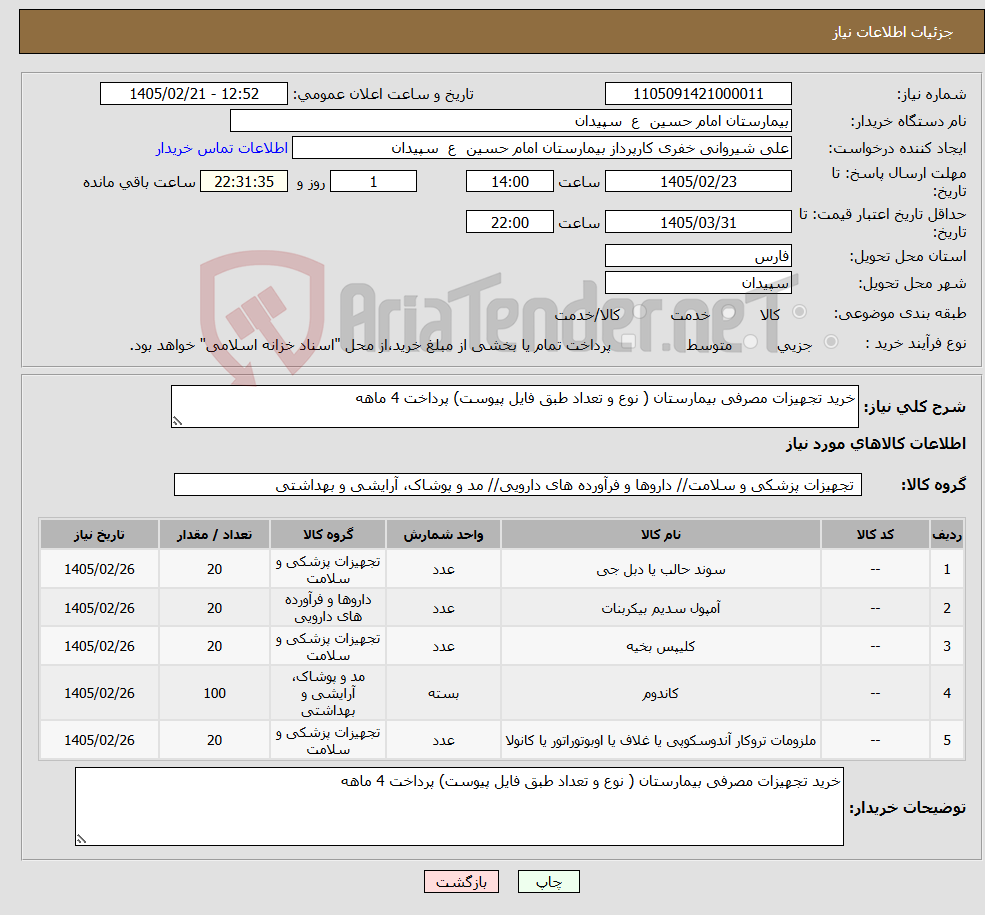
Task: Click the resize grip of شرح کلی نیاز textarea
Action: (177, 421)
